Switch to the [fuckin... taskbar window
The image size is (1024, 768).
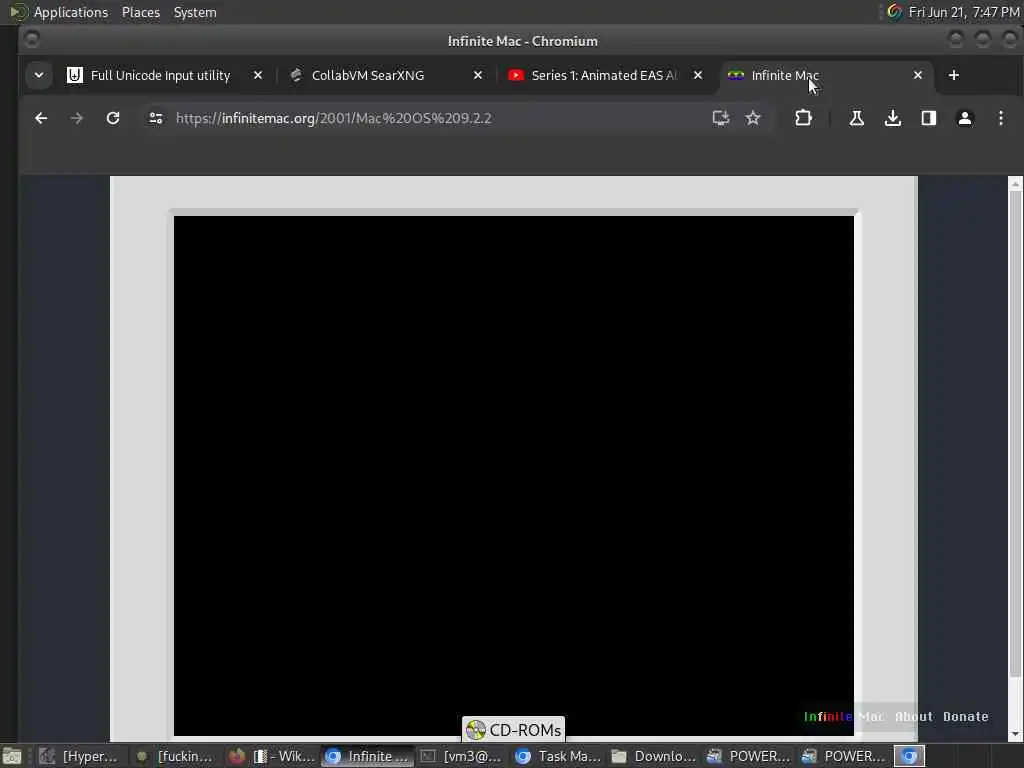(173, 756)
